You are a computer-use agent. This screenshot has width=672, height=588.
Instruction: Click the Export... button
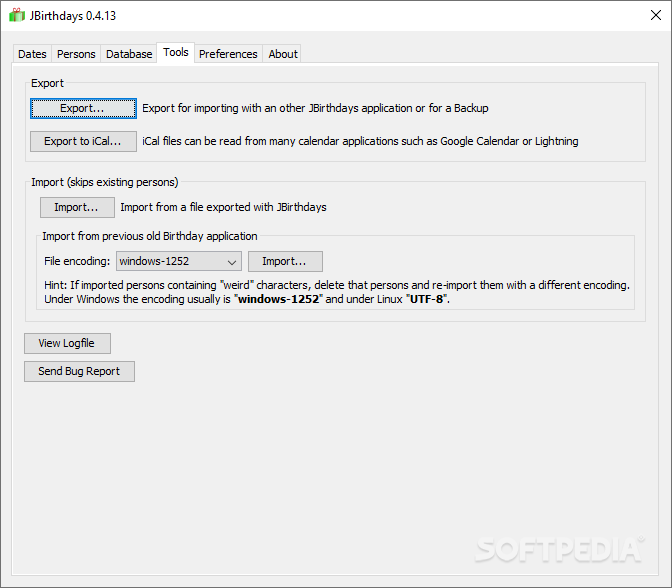tap(84, 108)
